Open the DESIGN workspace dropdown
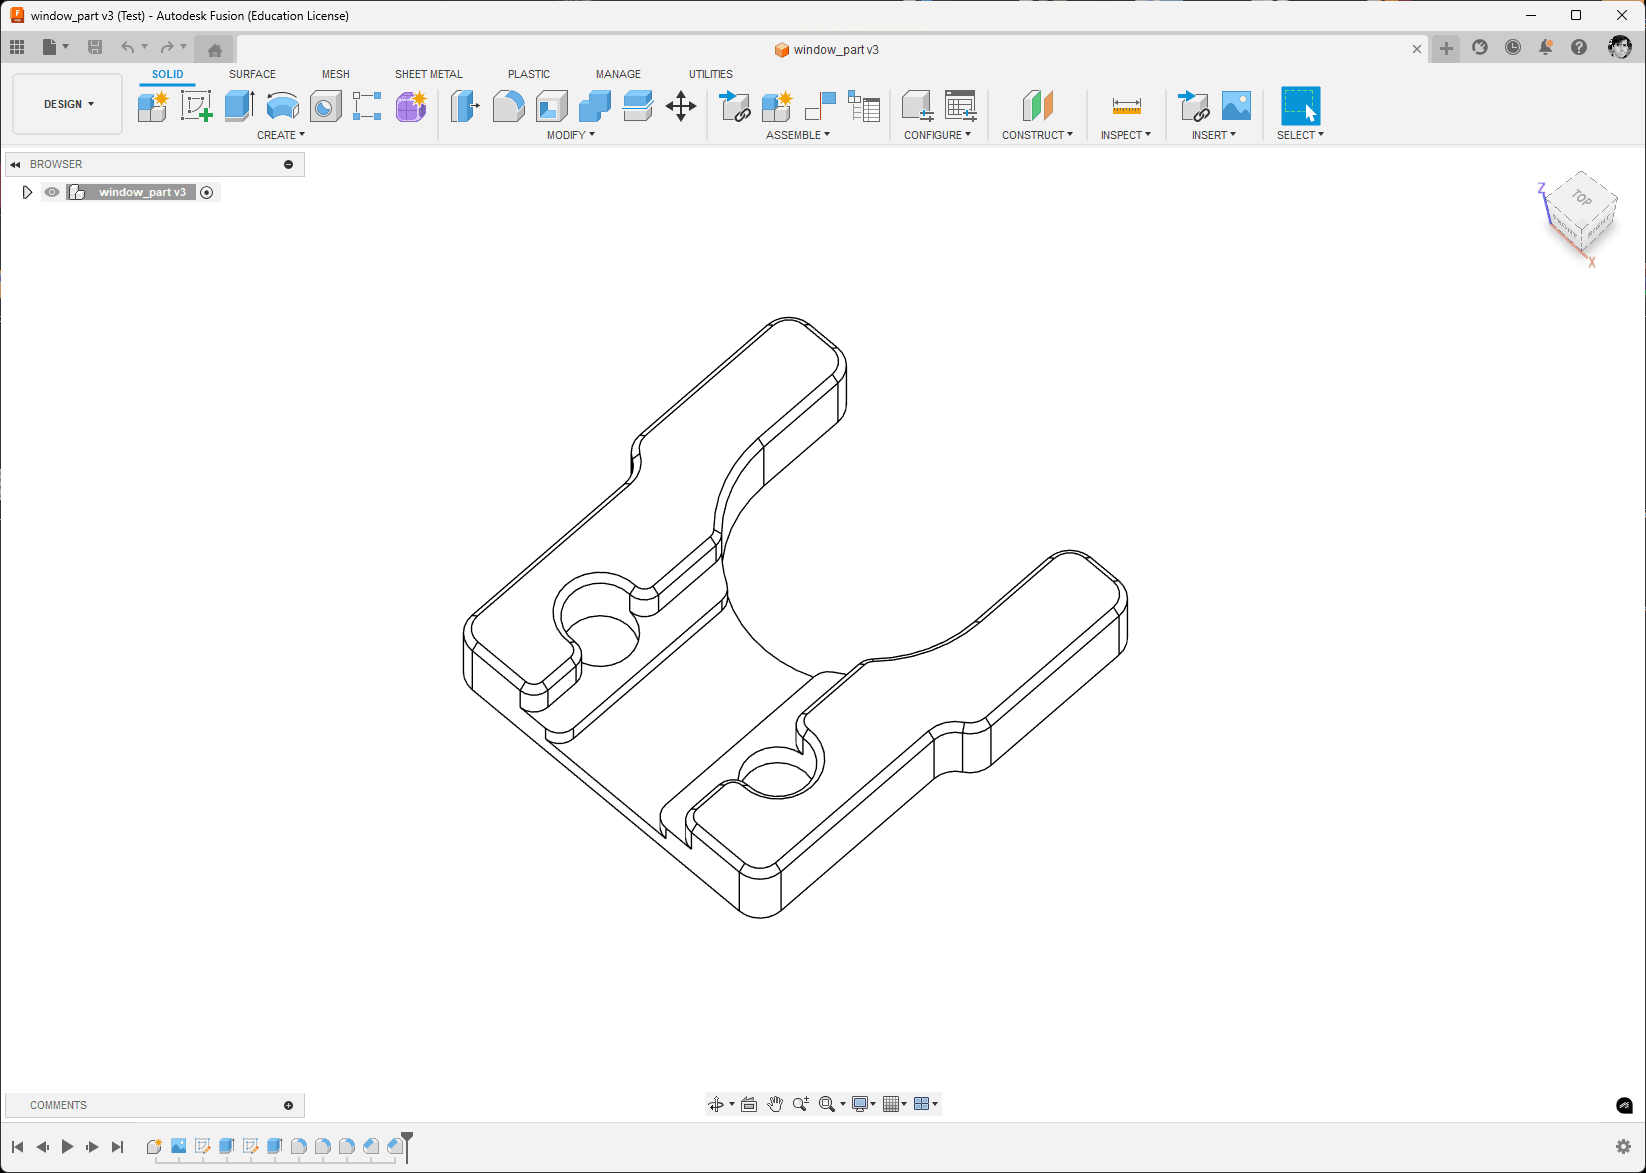The width and height of the screenshot is (1646, 1173). point(68,104)
